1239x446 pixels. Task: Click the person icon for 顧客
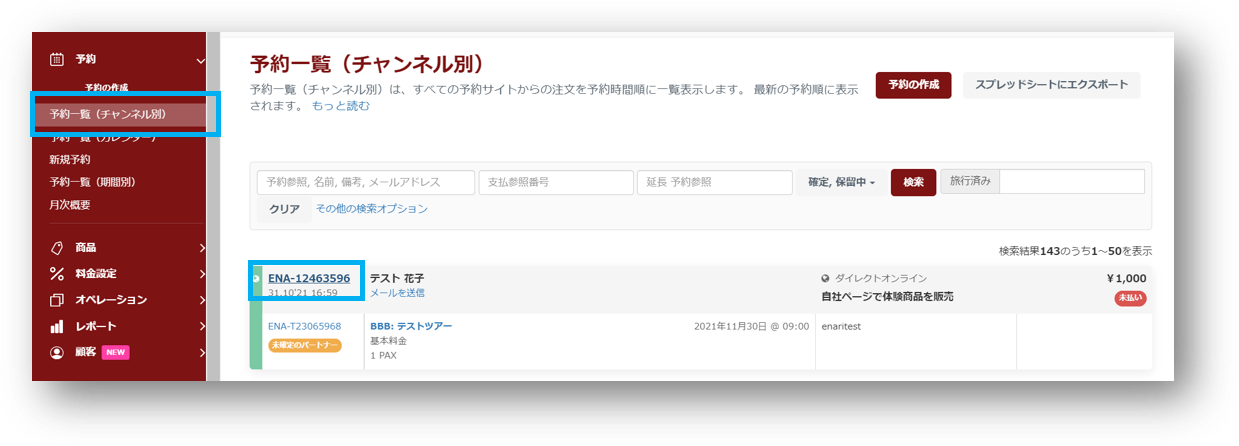tap(57, 352)
